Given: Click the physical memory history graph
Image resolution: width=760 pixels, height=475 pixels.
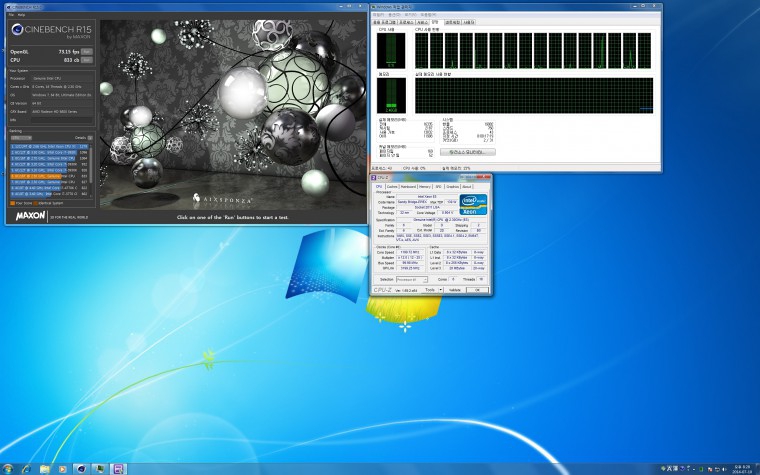Looking at the screenshot, I should coord(534,95).
